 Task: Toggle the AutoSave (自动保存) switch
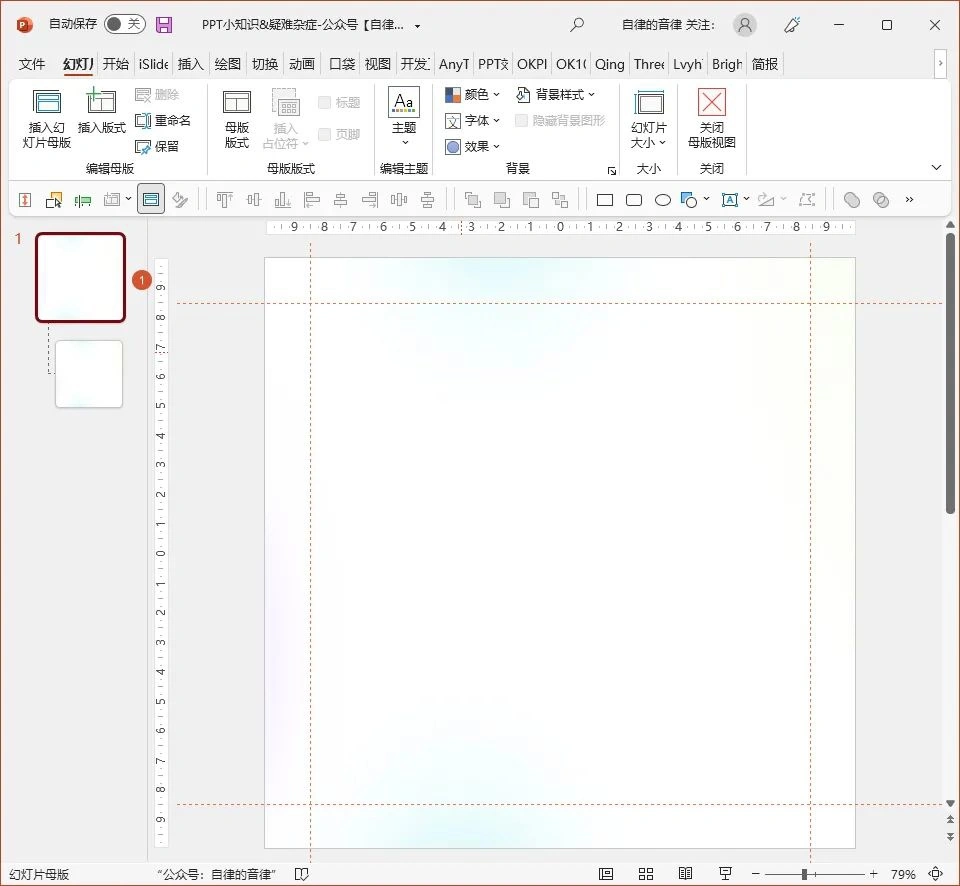(x=125, y=25)
